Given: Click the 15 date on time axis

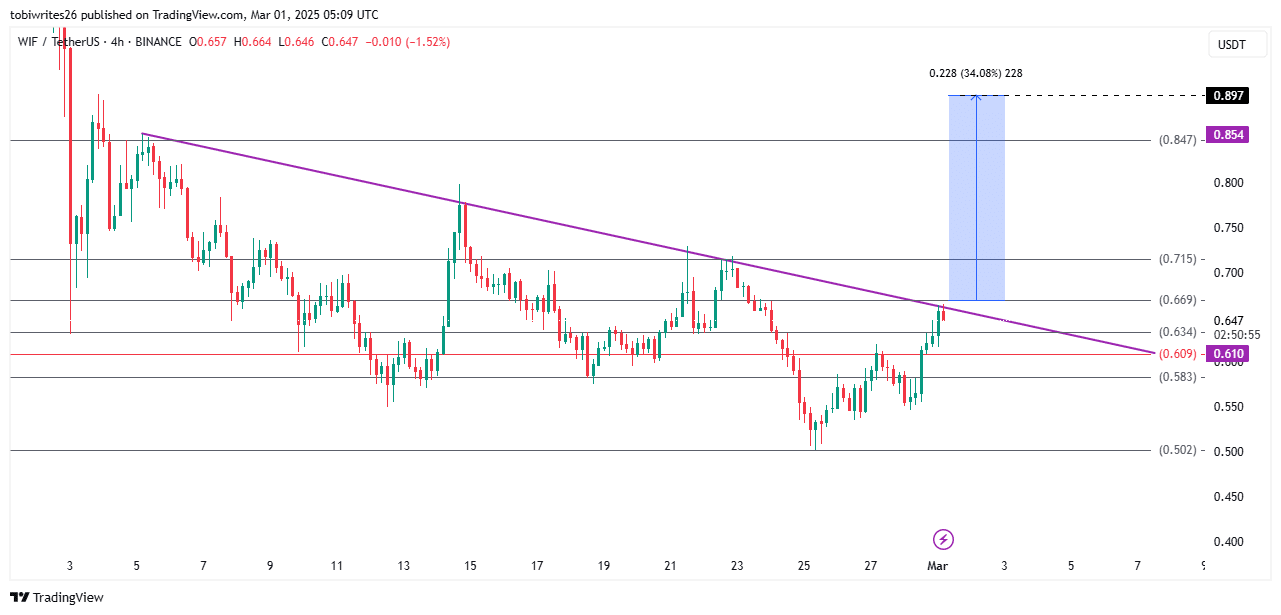Looking at the screenshot, I should click(470, 566).
